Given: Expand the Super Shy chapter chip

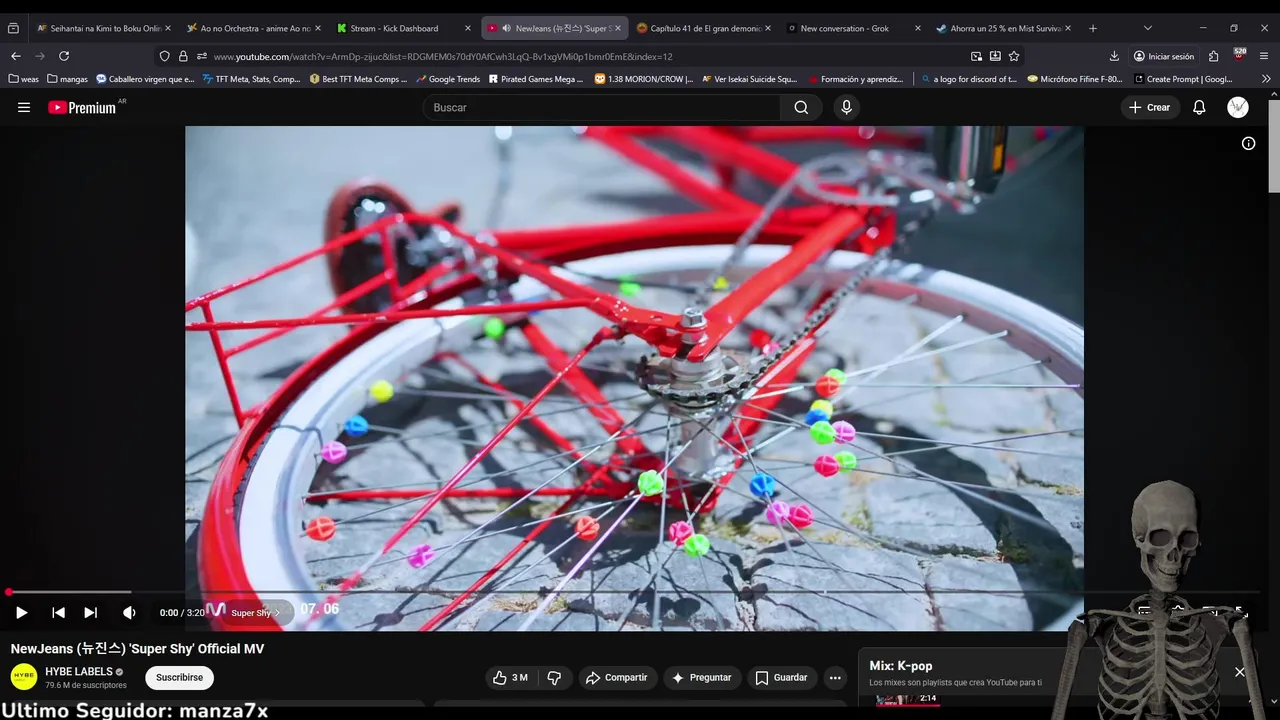Looking at the screenshot, I should [x=257, y=612].
